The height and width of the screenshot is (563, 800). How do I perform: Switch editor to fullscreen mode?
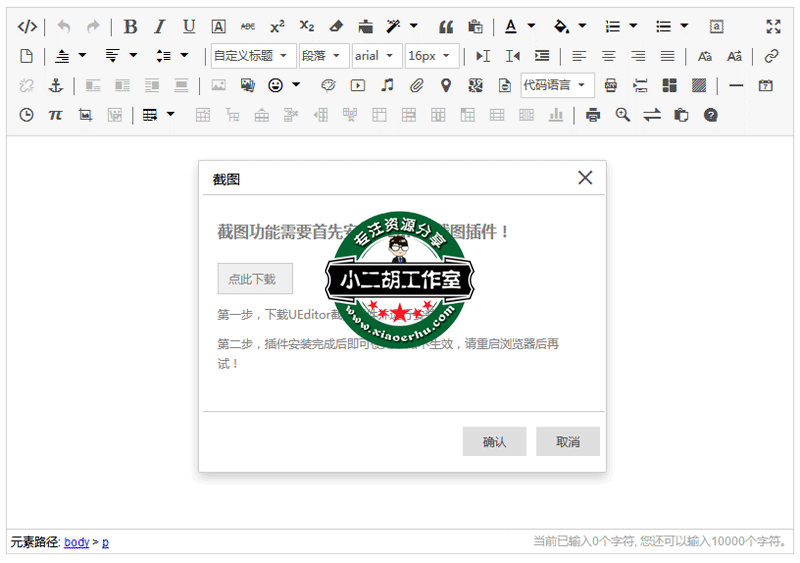pyautogui.click(x=773, y=27)
